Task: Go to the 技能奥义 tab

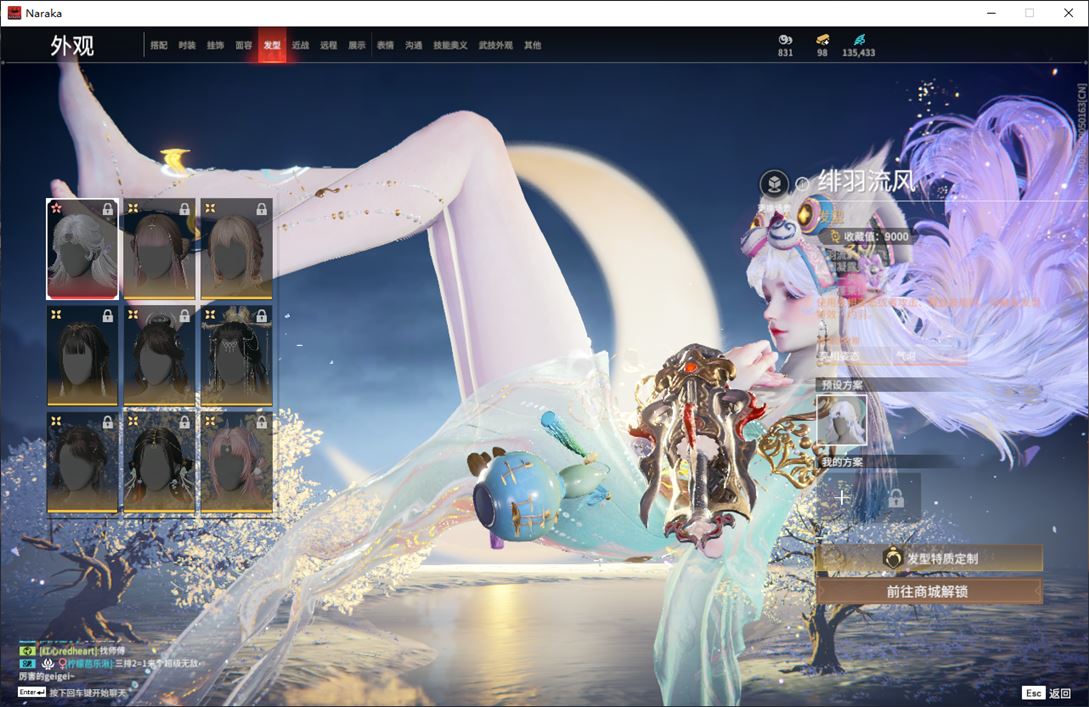Action: 449,46
